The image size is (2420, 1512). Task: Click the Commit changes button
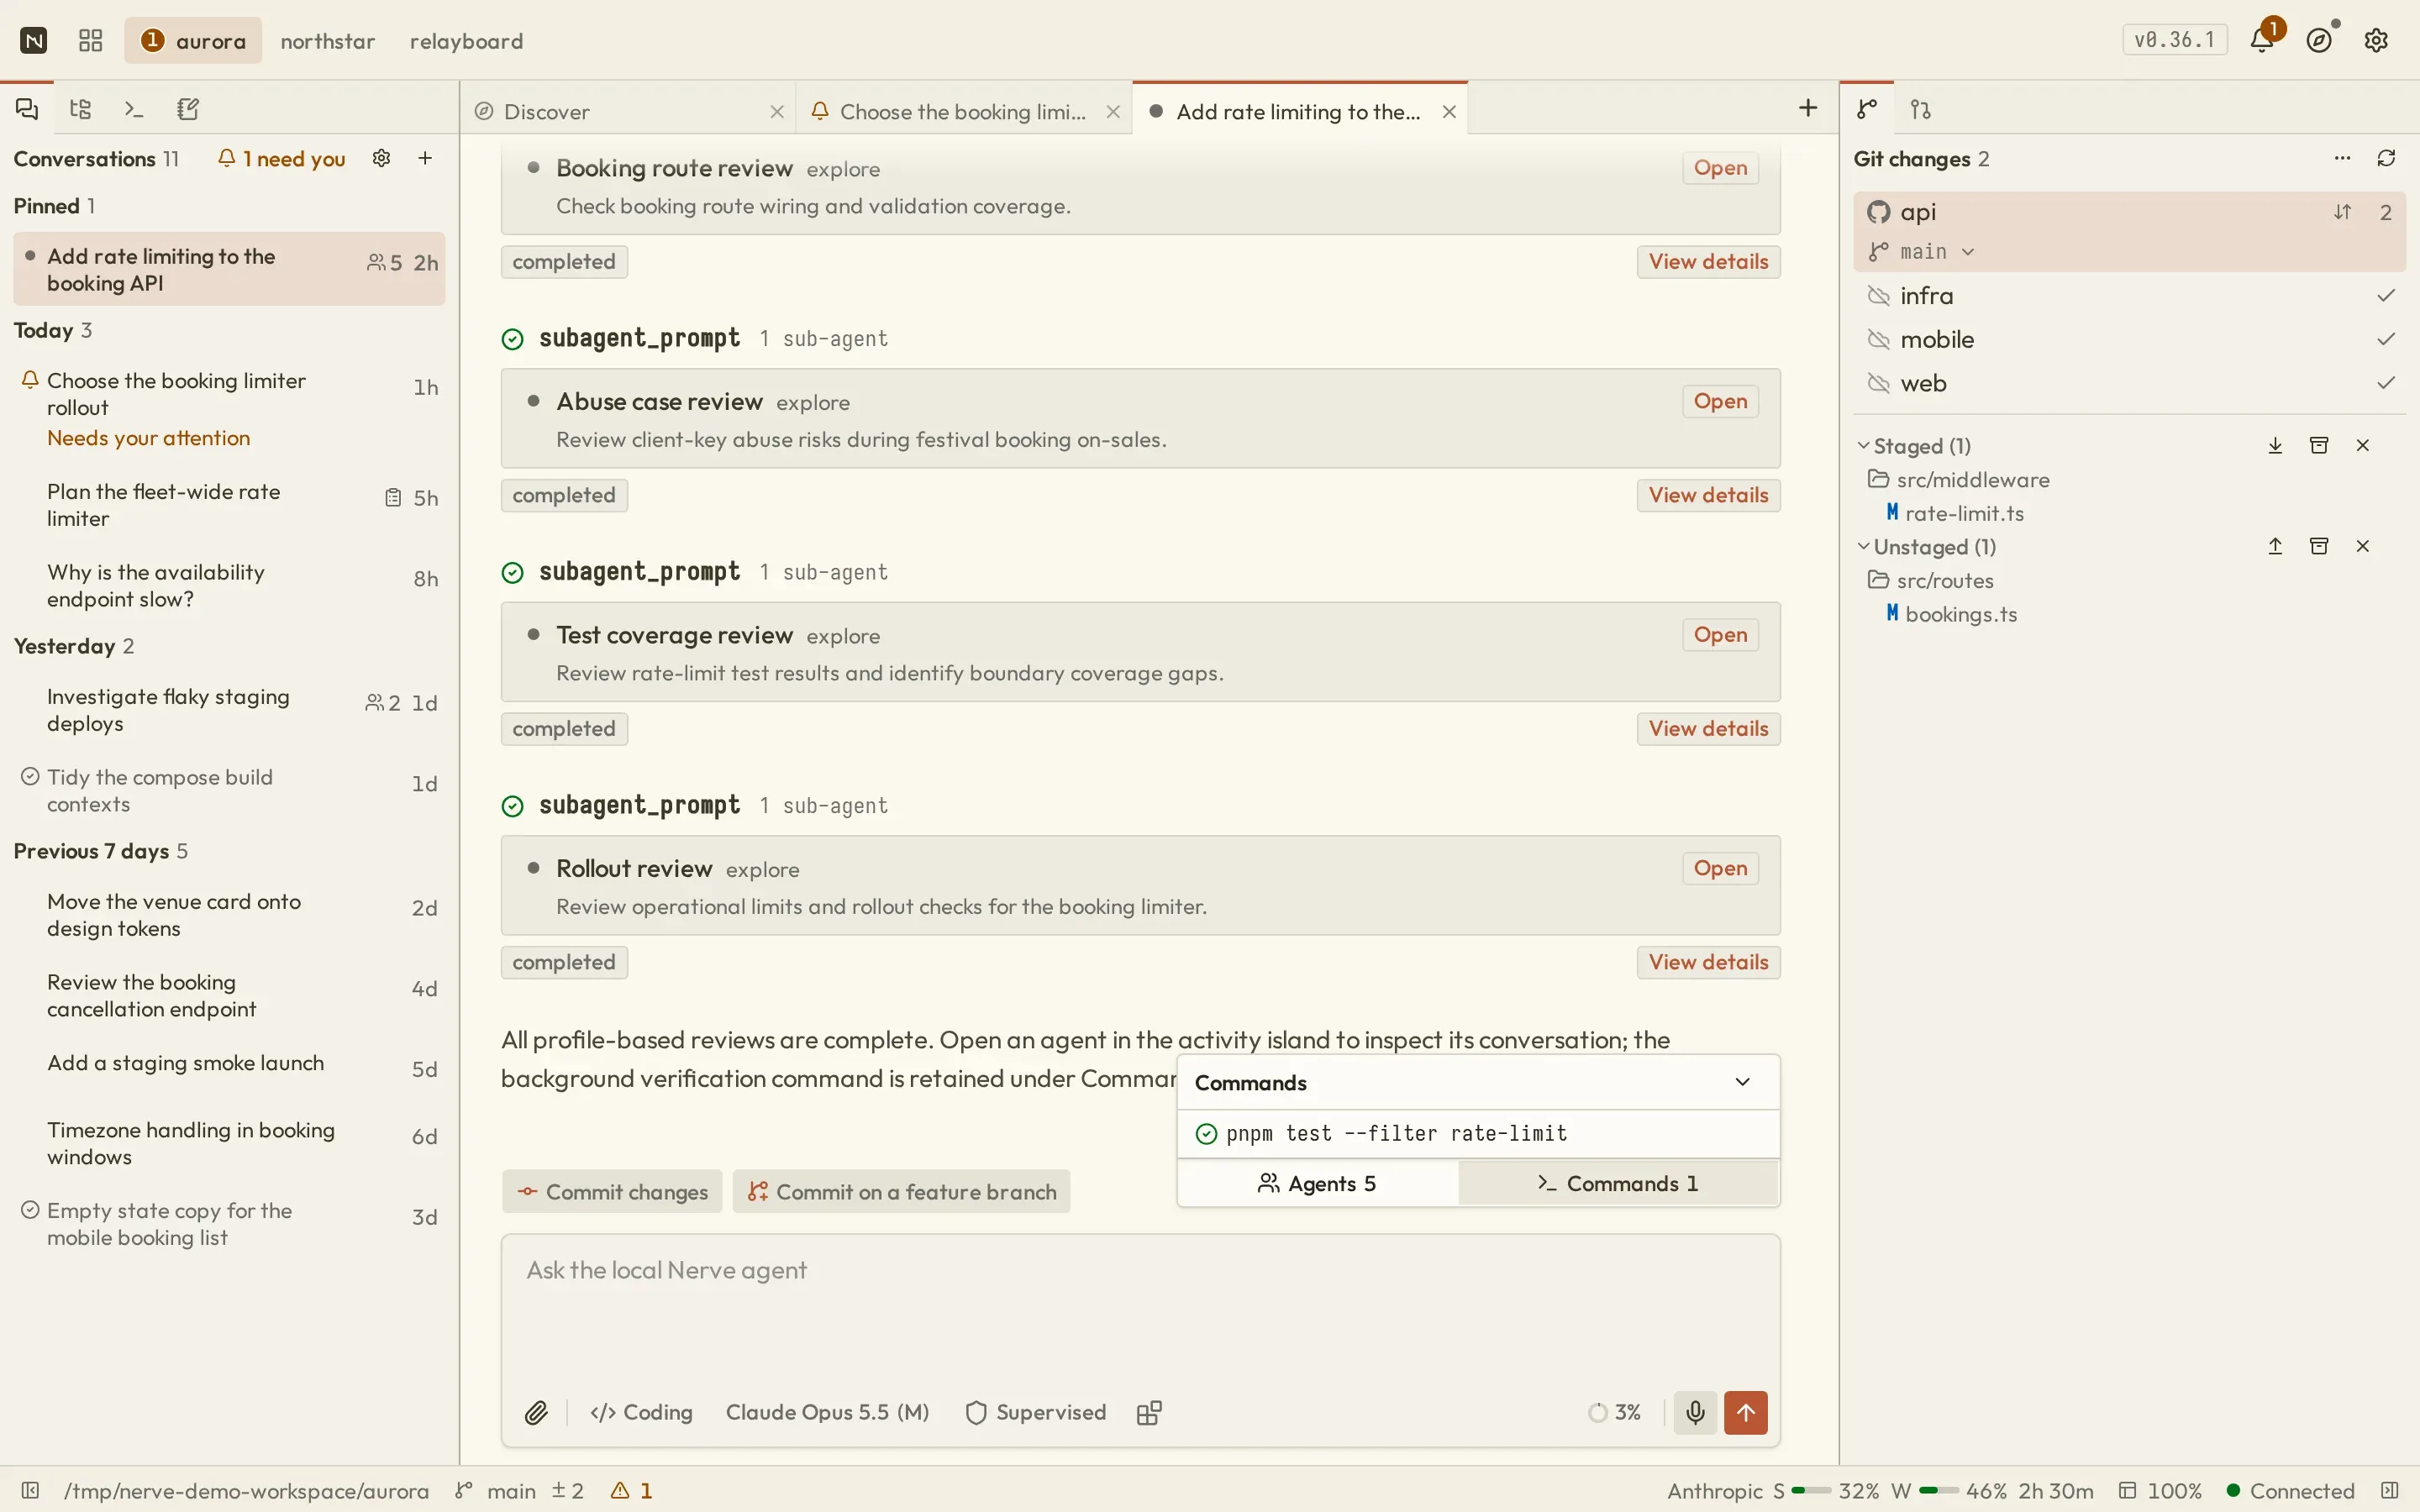point(612,1191)
